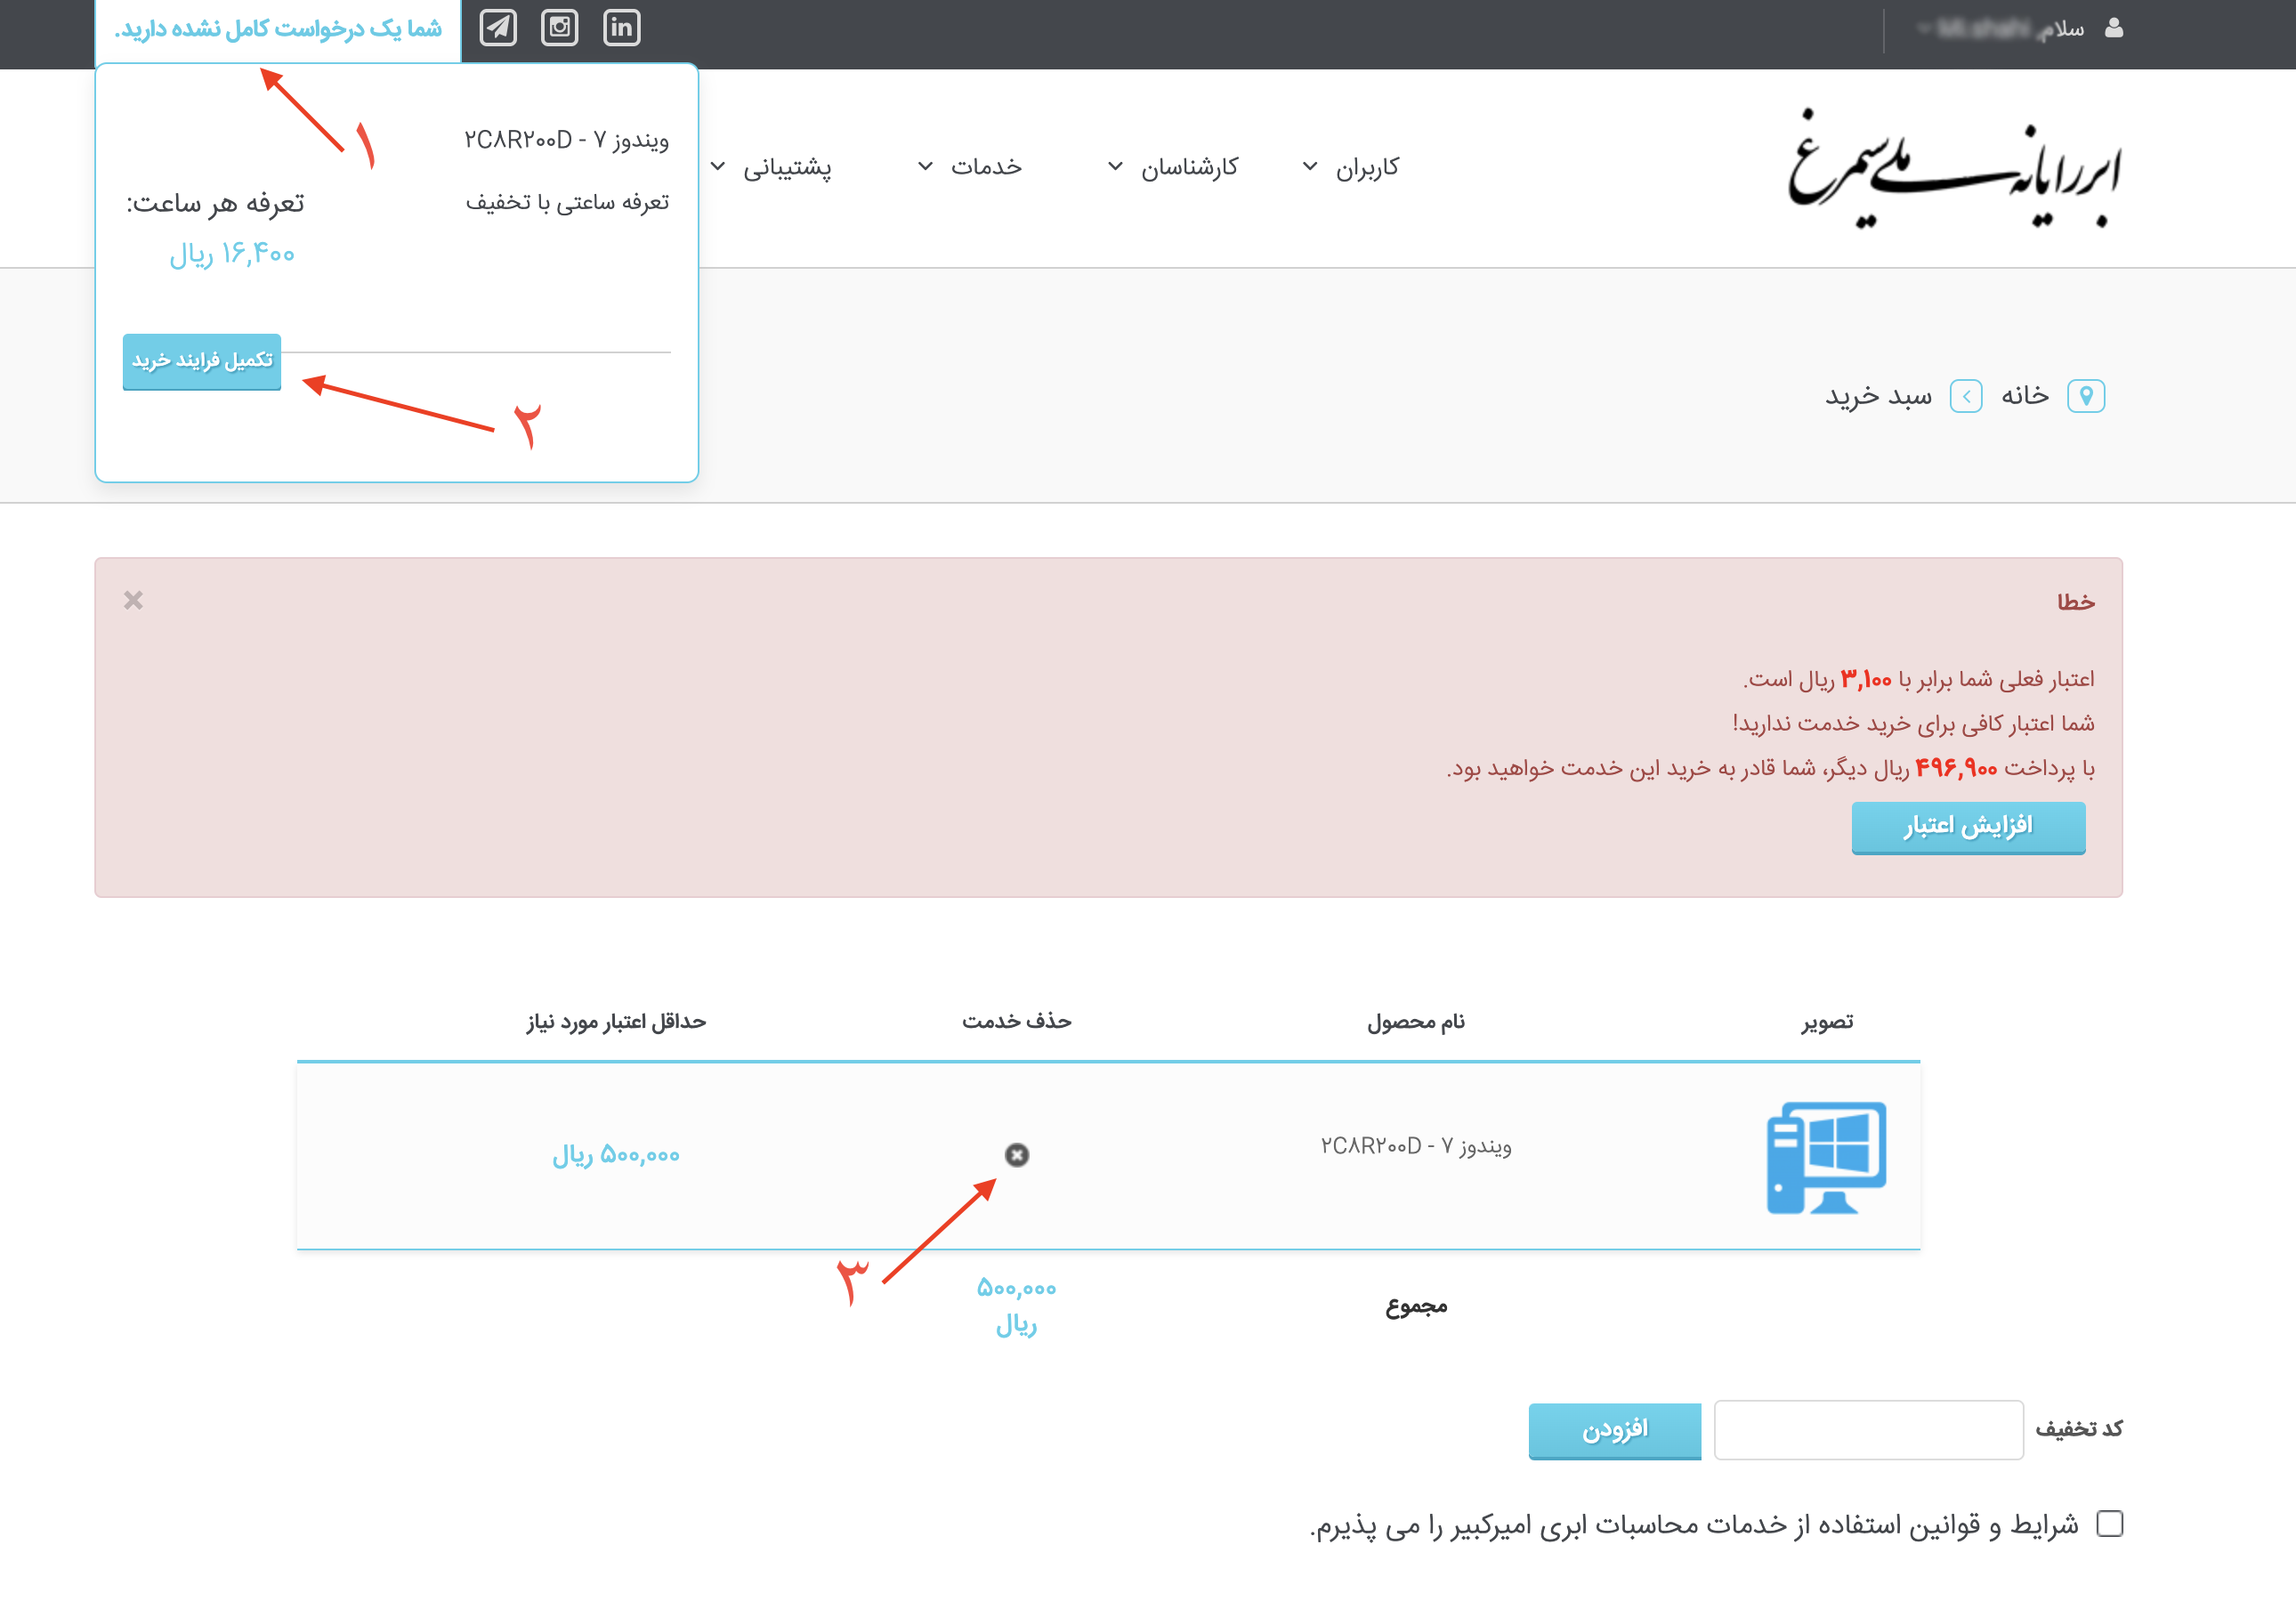Screen dimensions: 2296x1609
Task: Click the تصویر column header
Action: (1827, 1022)
